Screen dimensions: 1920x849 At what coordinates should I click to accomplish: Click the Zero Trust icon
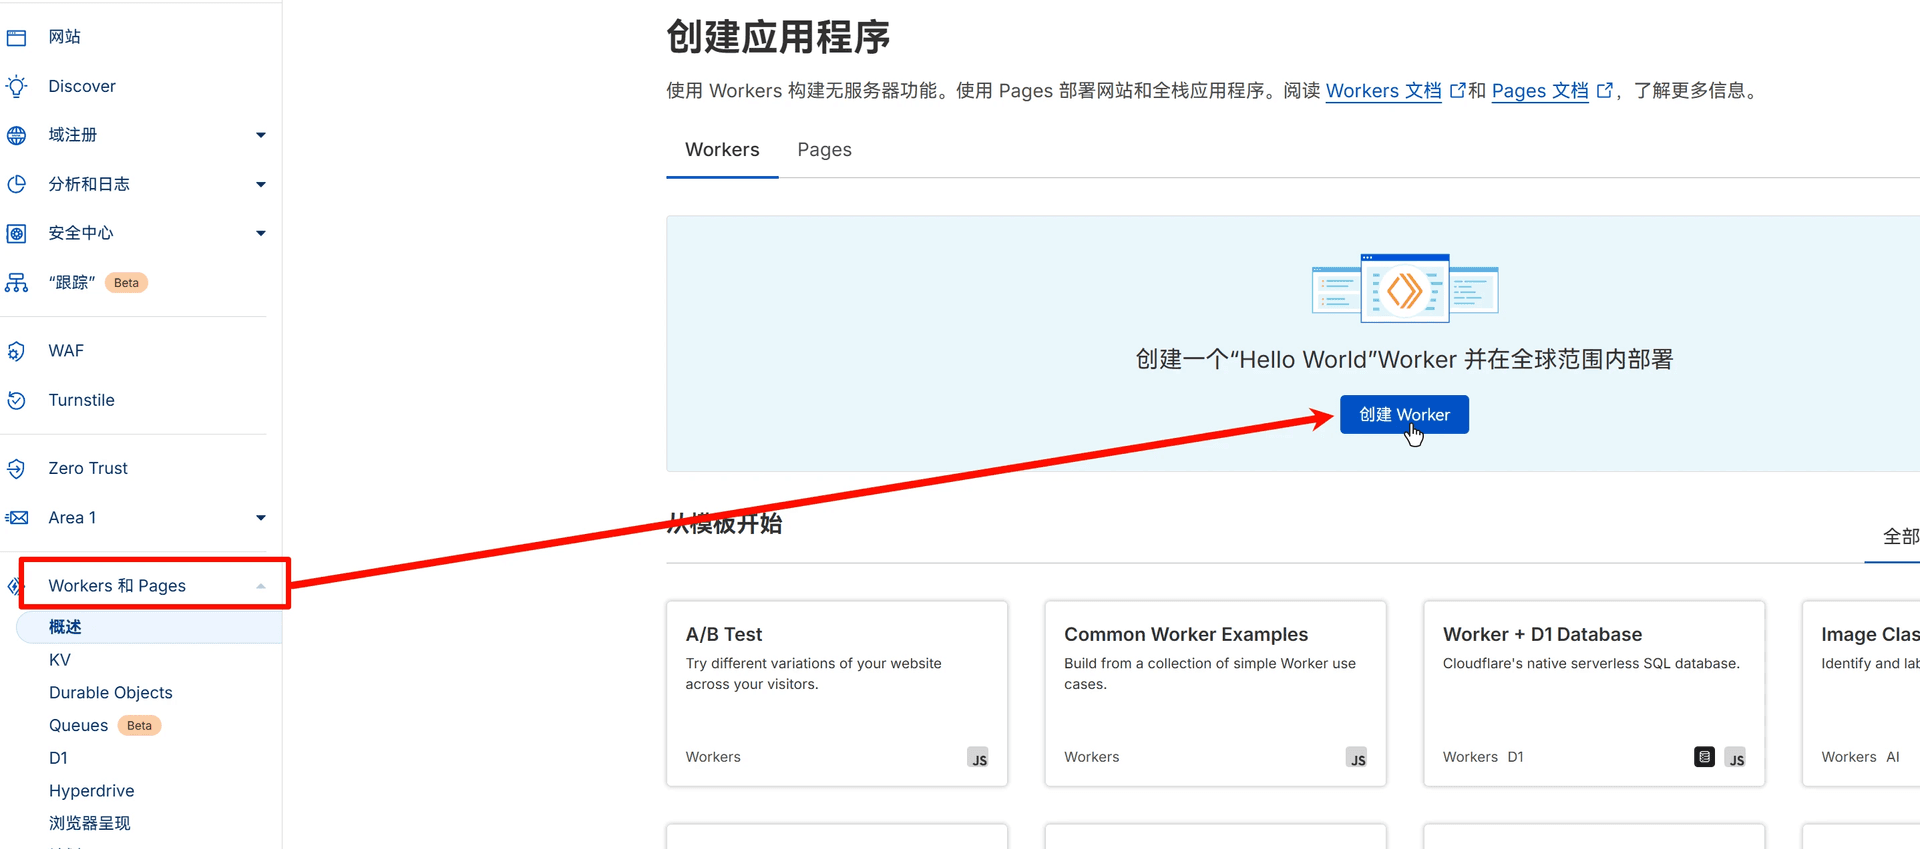tap(17, 468)
